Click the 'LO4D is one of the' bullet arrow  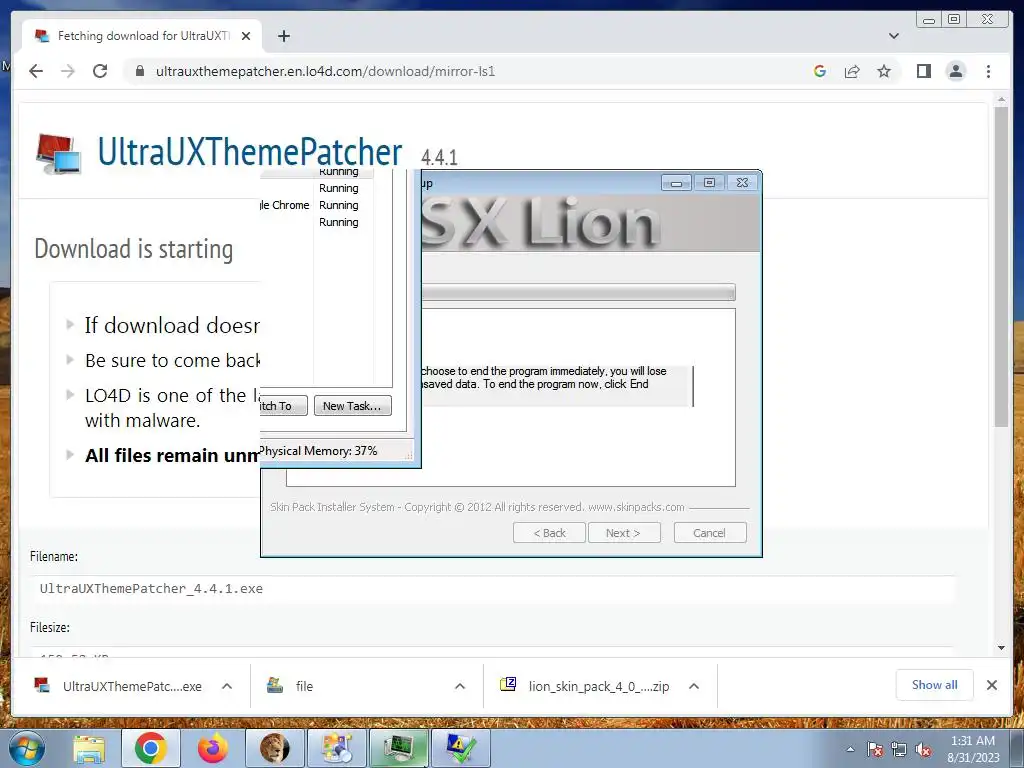coord(70,394)
